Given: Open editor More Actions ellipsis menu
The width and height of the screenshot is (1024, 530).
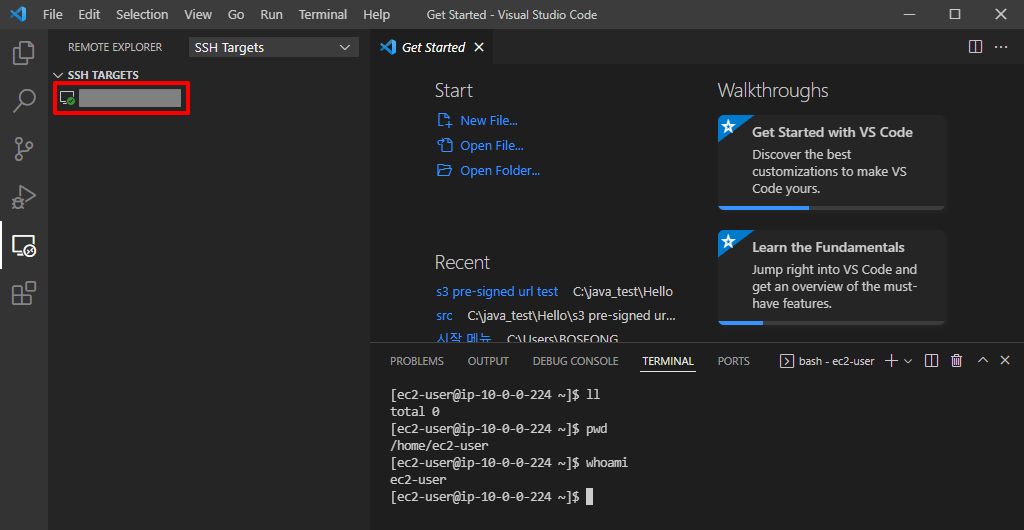Looking at the screenshot, I should 1000,47.
